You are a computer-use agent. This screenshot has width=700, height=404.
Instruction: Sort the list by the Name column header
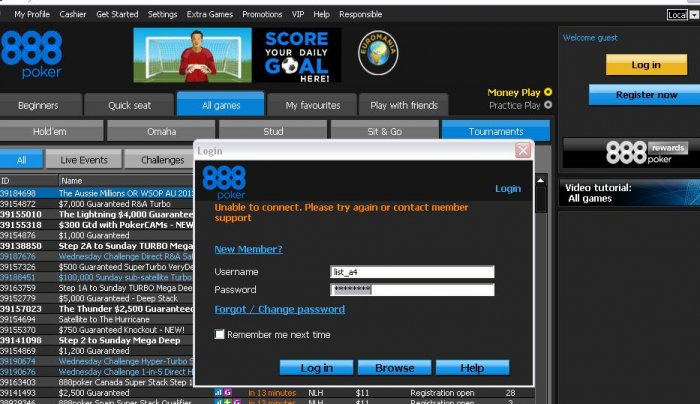126,180
